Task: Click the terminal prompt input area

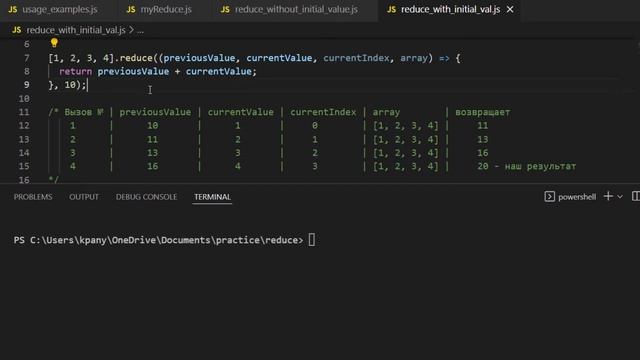Action: pos(311,240)
